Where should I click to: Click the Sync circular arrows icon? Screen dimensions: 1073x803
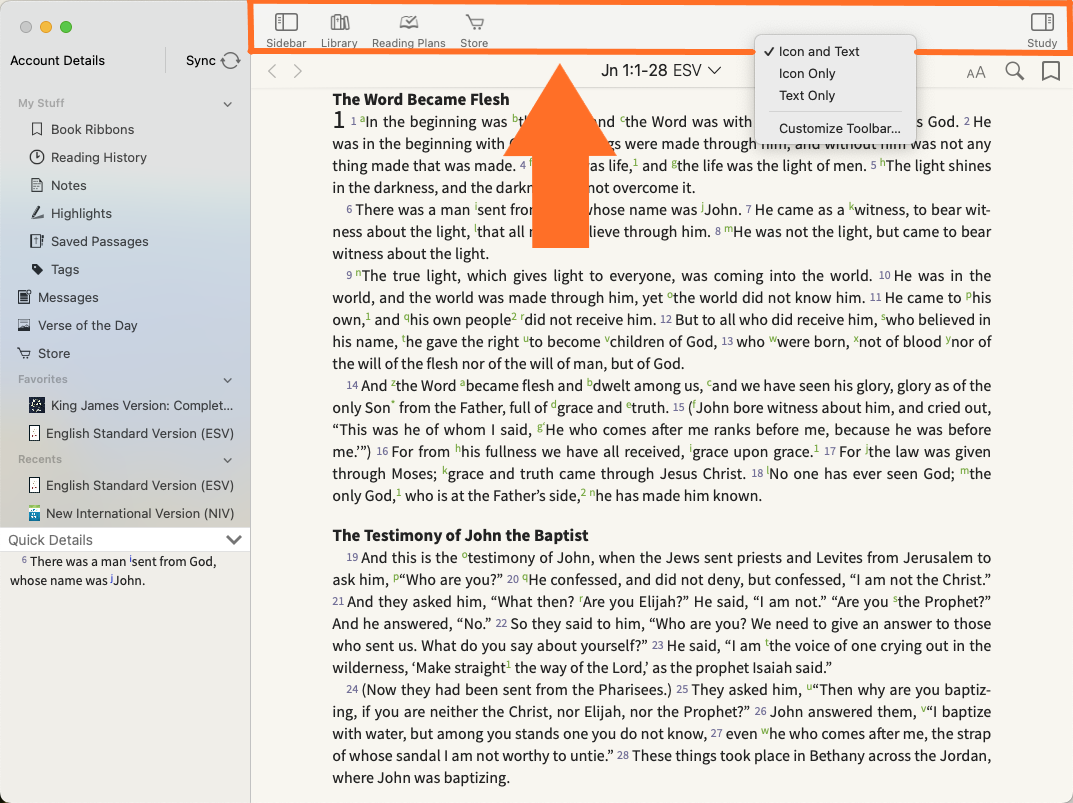(x=231, y=60)
